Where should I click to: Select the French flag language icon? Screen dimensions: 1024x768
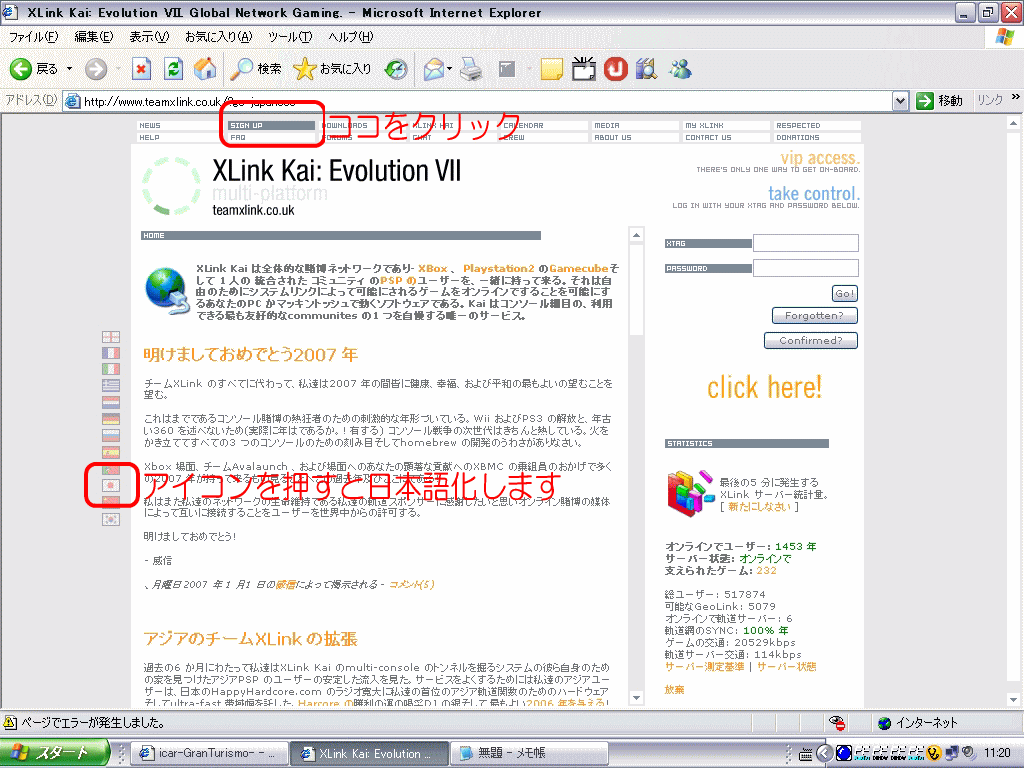pos(111,353)
